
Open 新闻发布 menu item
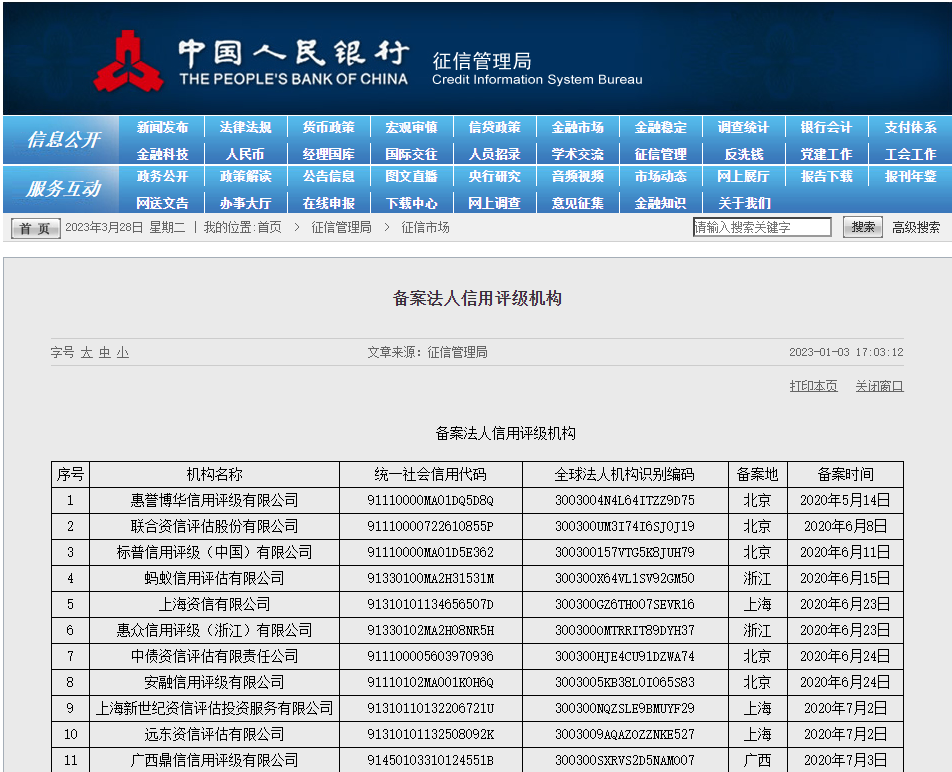click(162, 127)
